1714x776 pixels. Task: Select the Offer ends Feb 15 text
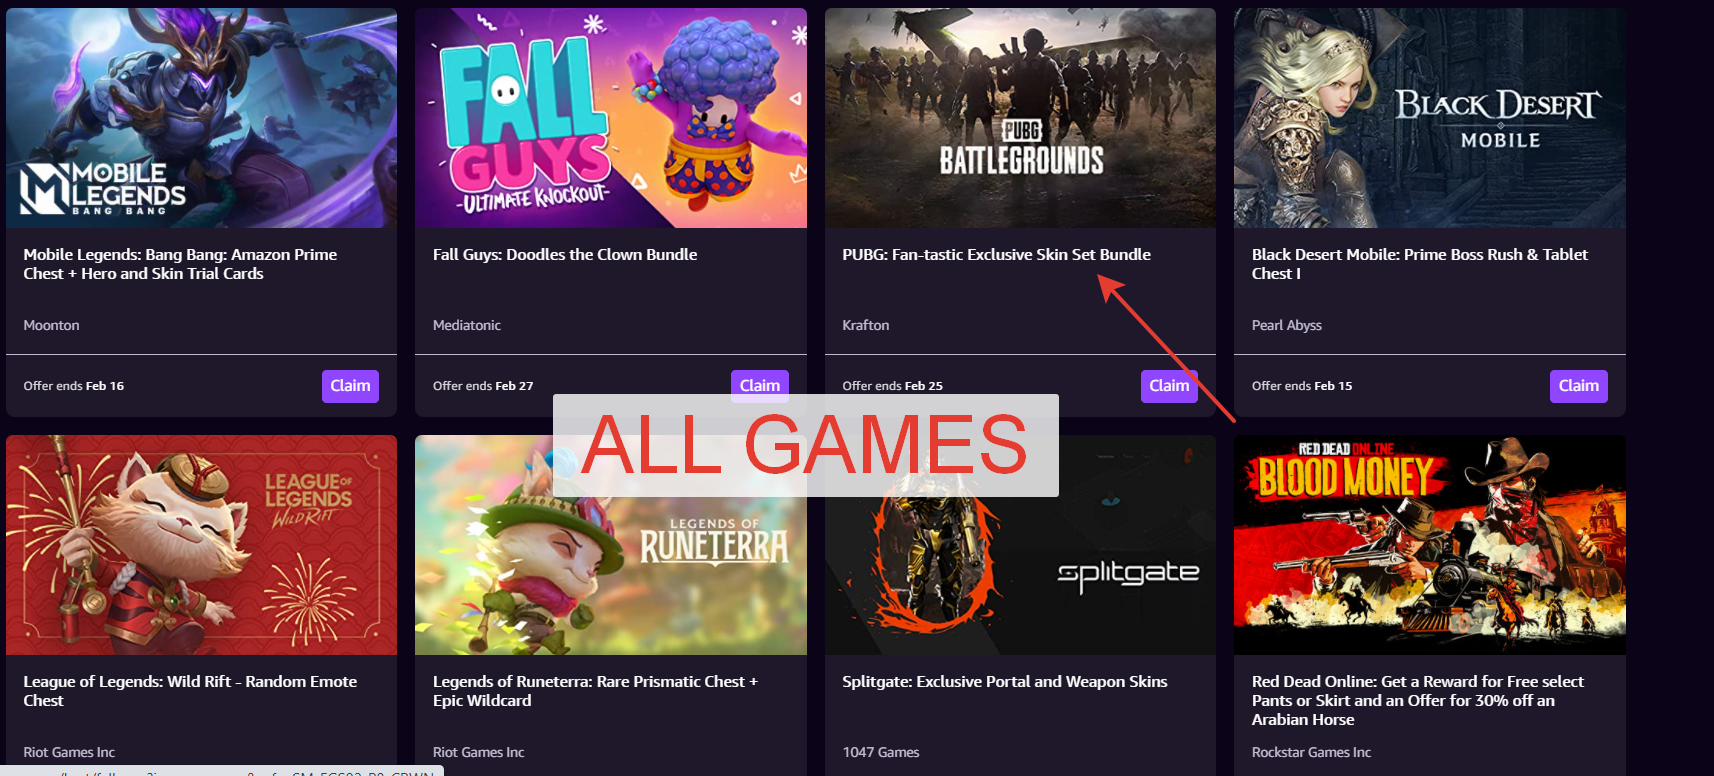point(1301,386)
